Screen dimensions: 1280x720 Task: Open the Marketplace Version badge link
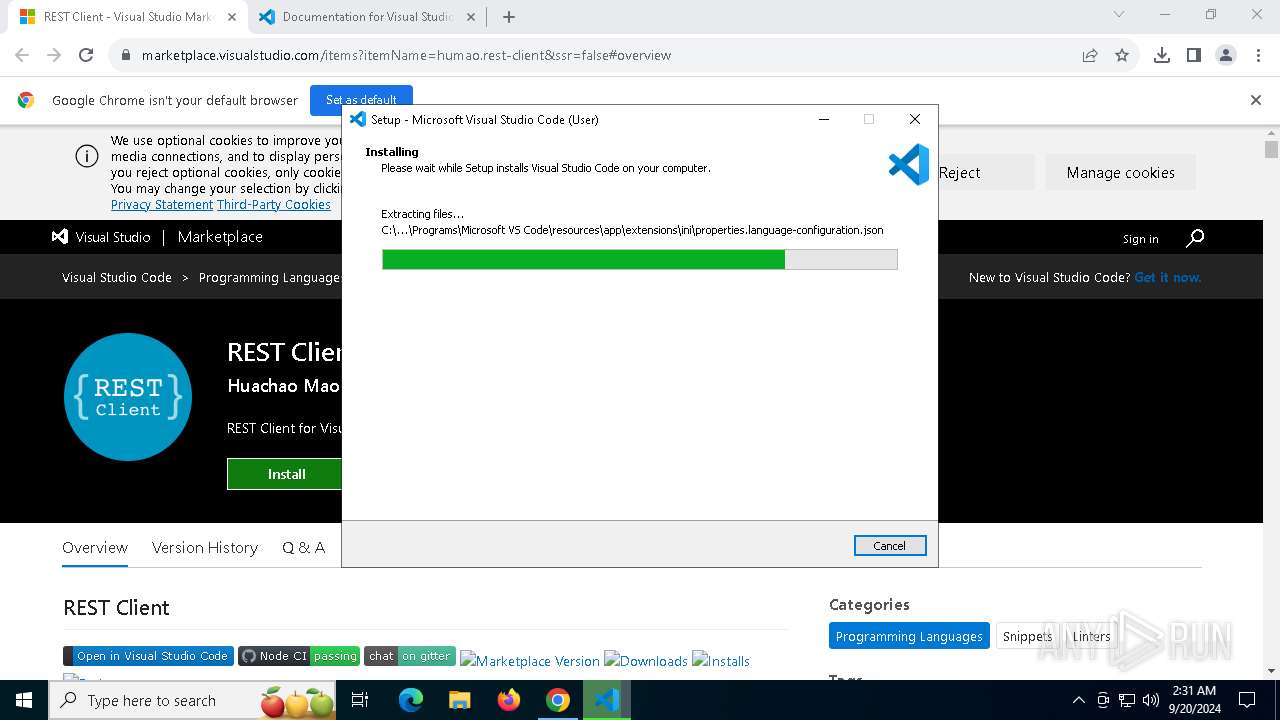(530, 661)
